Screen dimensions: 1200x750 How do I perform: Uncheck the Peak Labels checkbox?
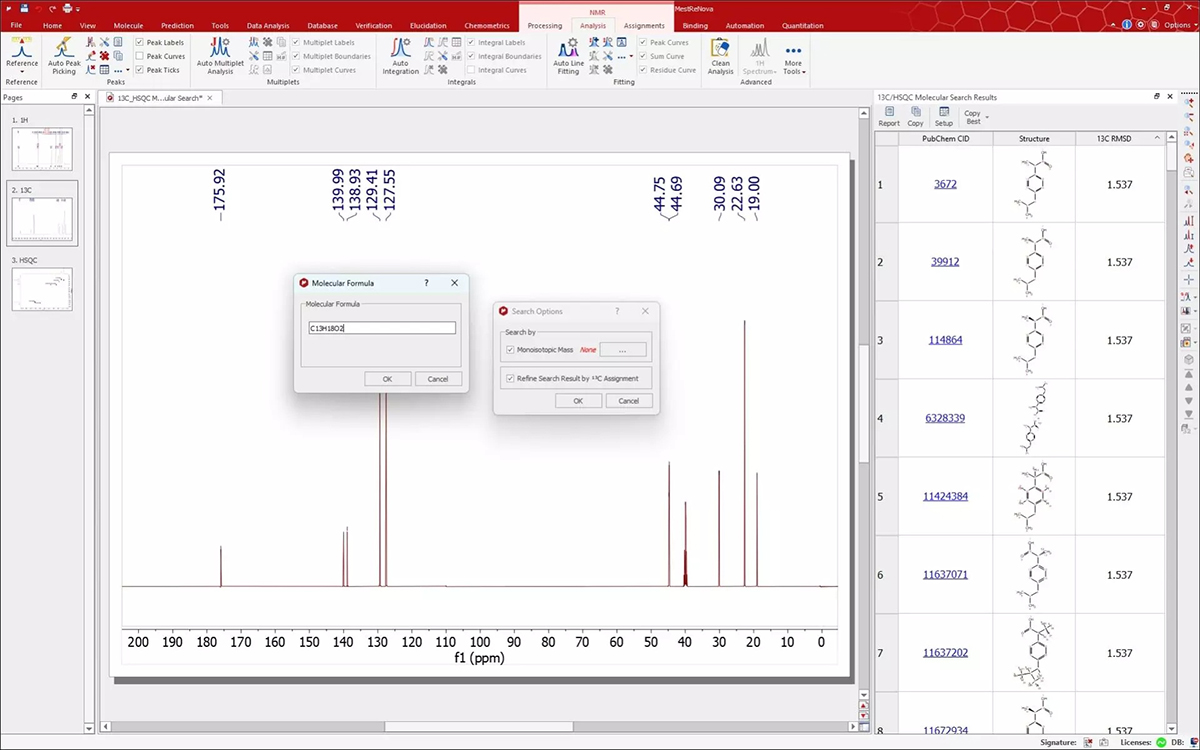tap(139, 43)
